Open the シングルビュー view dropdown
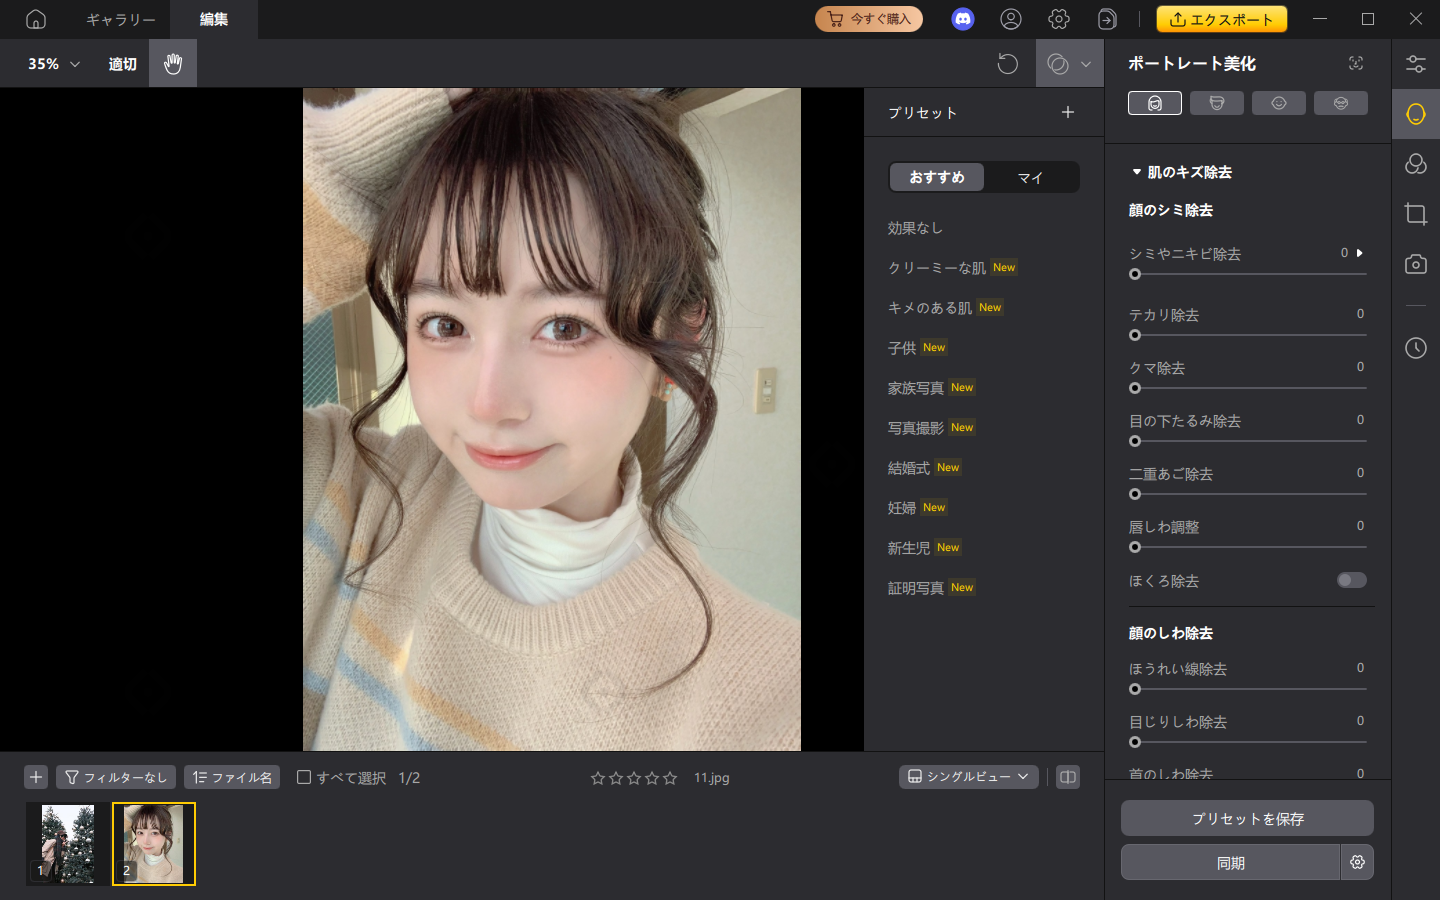1440x900 pixels. point(968,777)
